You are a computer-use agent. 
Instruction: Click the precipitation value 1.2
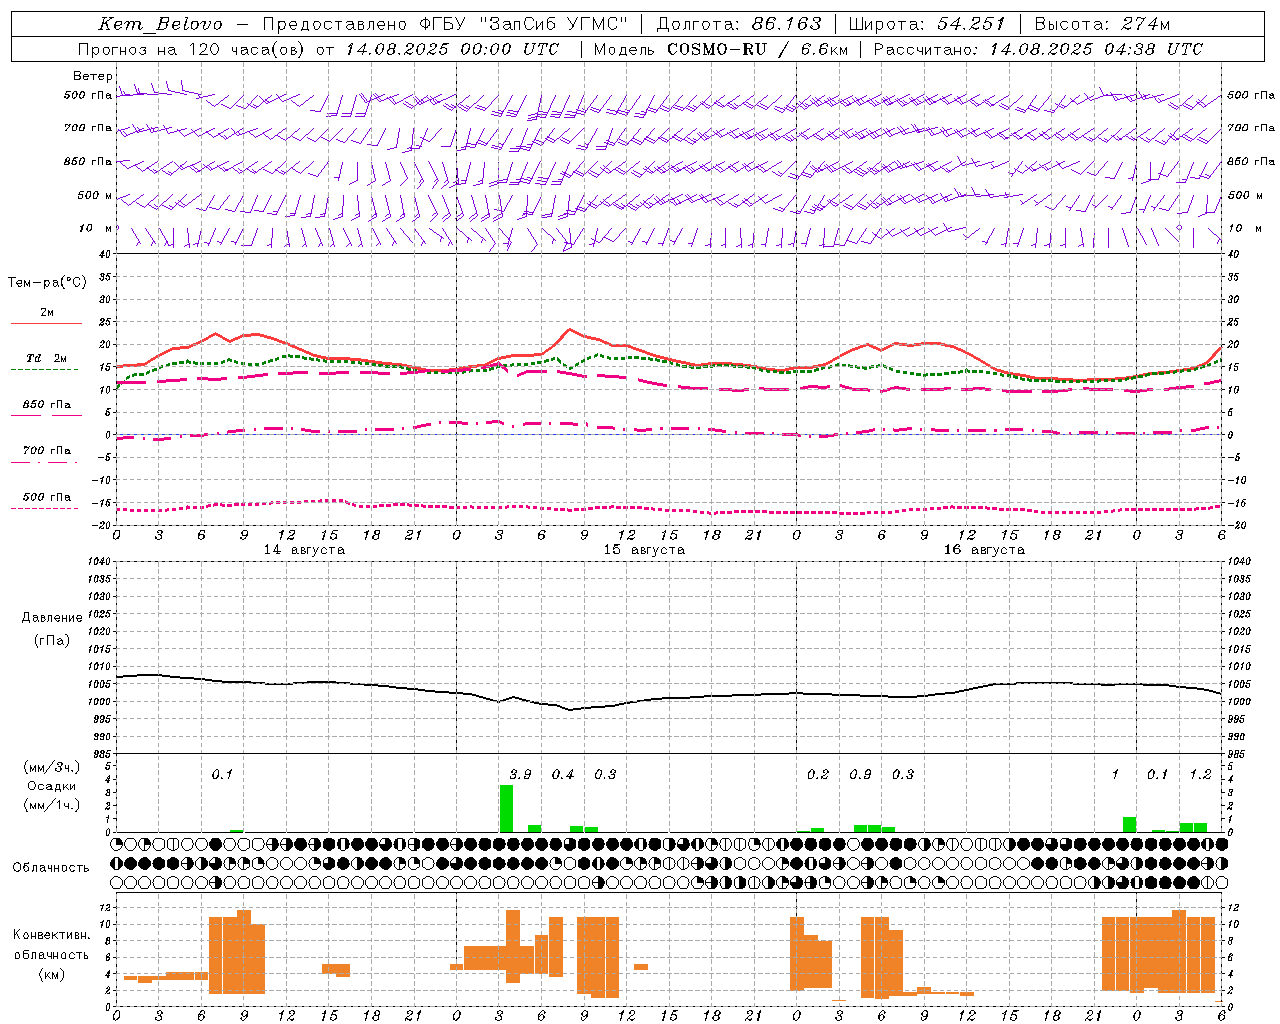(x=1200, y=775)
